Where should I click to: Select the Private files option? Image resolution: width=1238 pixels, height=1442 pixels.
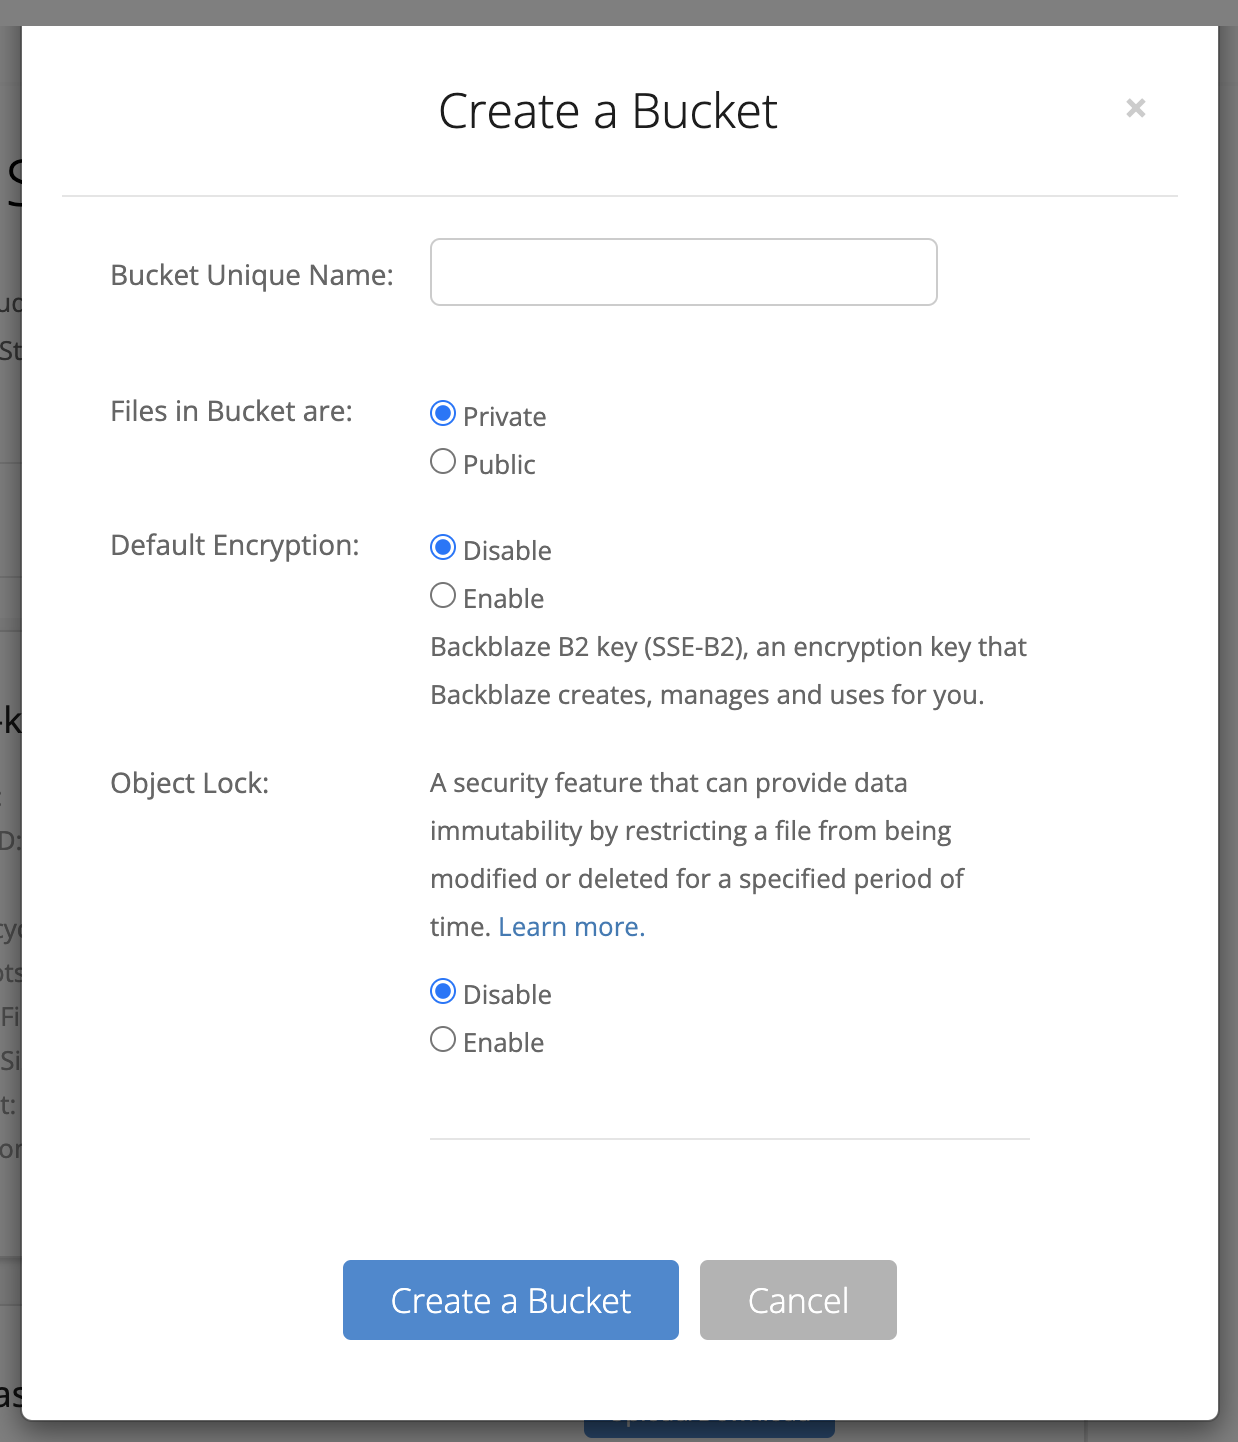pyautogui.click(x=443, y=413)
